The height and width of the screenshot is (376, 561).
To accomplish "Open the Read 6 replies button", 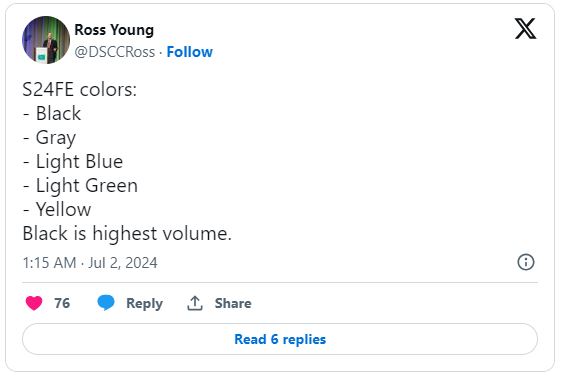I will [x=280, y=339].
